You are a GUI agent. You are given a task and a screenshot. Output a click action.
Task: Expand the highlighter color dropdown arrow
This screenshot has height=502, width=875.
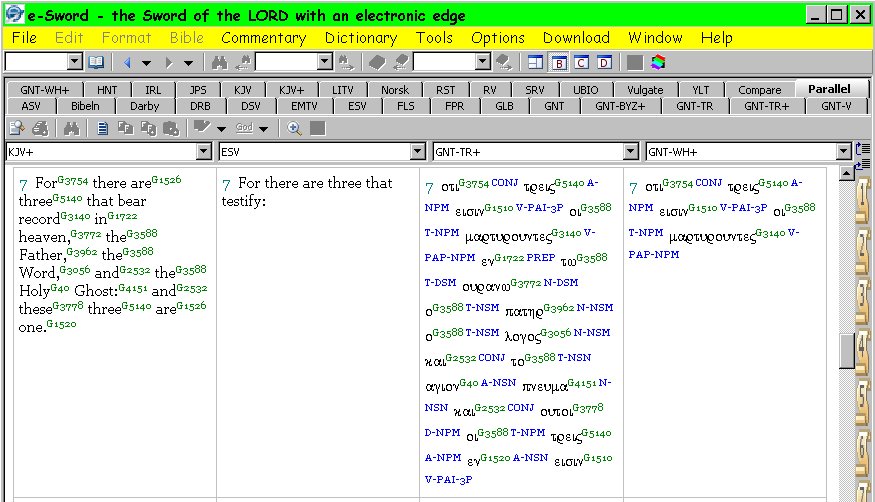pyautogui.click(x=221, y=129)
